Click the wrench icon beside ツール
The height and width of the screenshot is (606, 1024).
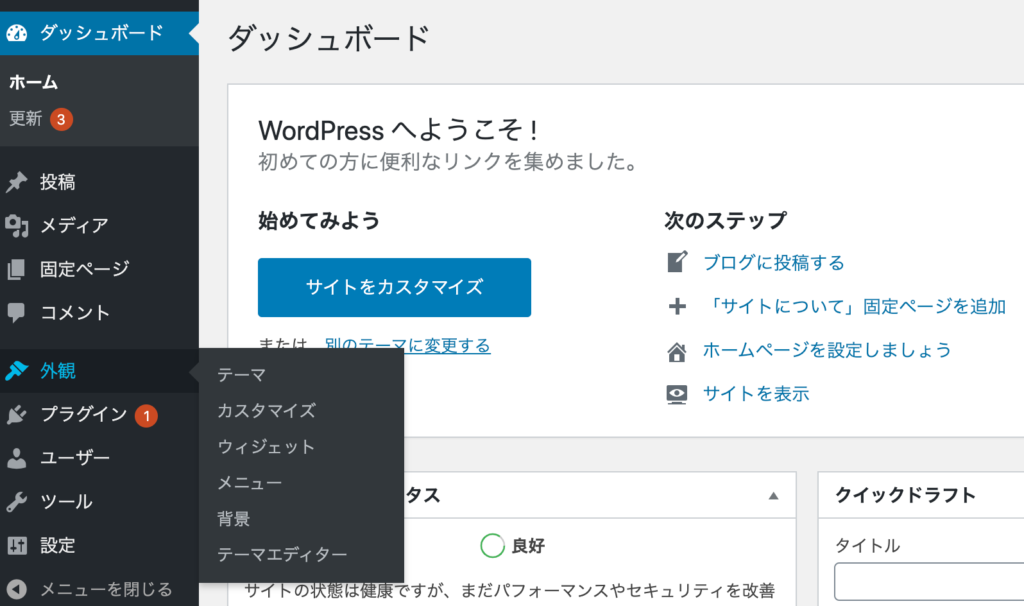17,502
